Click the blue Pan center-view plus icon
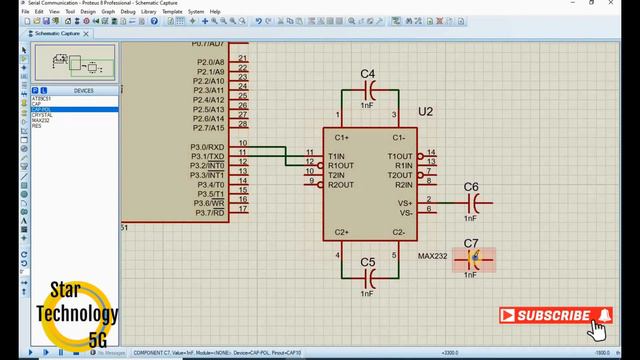This screenshot has width=640, height=360. coord(205,21)
